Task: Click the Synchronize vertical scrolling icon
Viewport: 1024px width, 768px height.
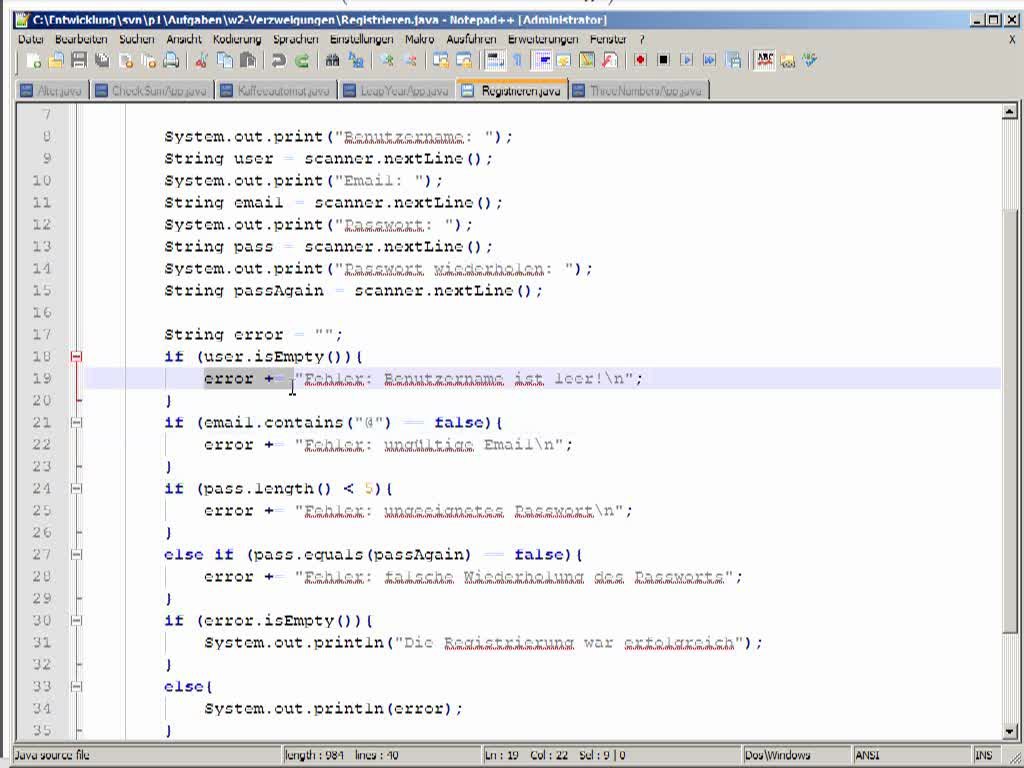Action: [x=441, y=61]
